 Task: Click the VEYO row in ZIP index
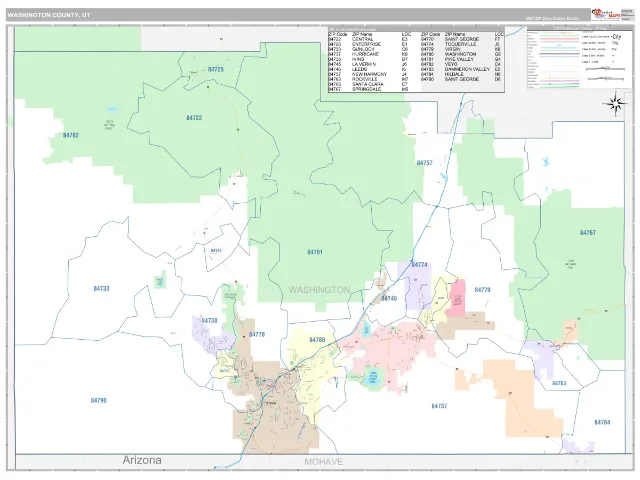(x=461, y=64)
